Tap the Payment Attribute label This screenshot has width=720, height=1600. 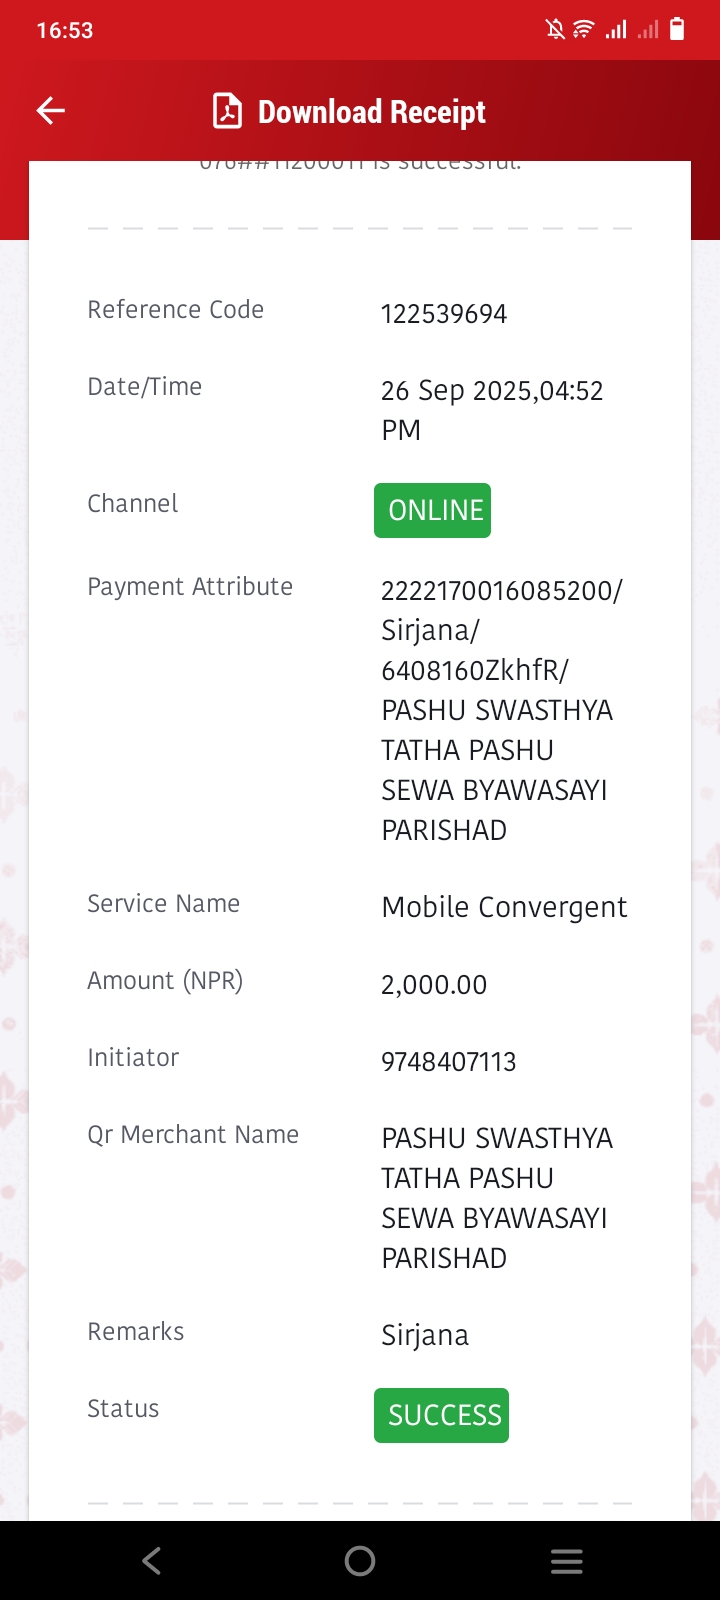[190, 587]
